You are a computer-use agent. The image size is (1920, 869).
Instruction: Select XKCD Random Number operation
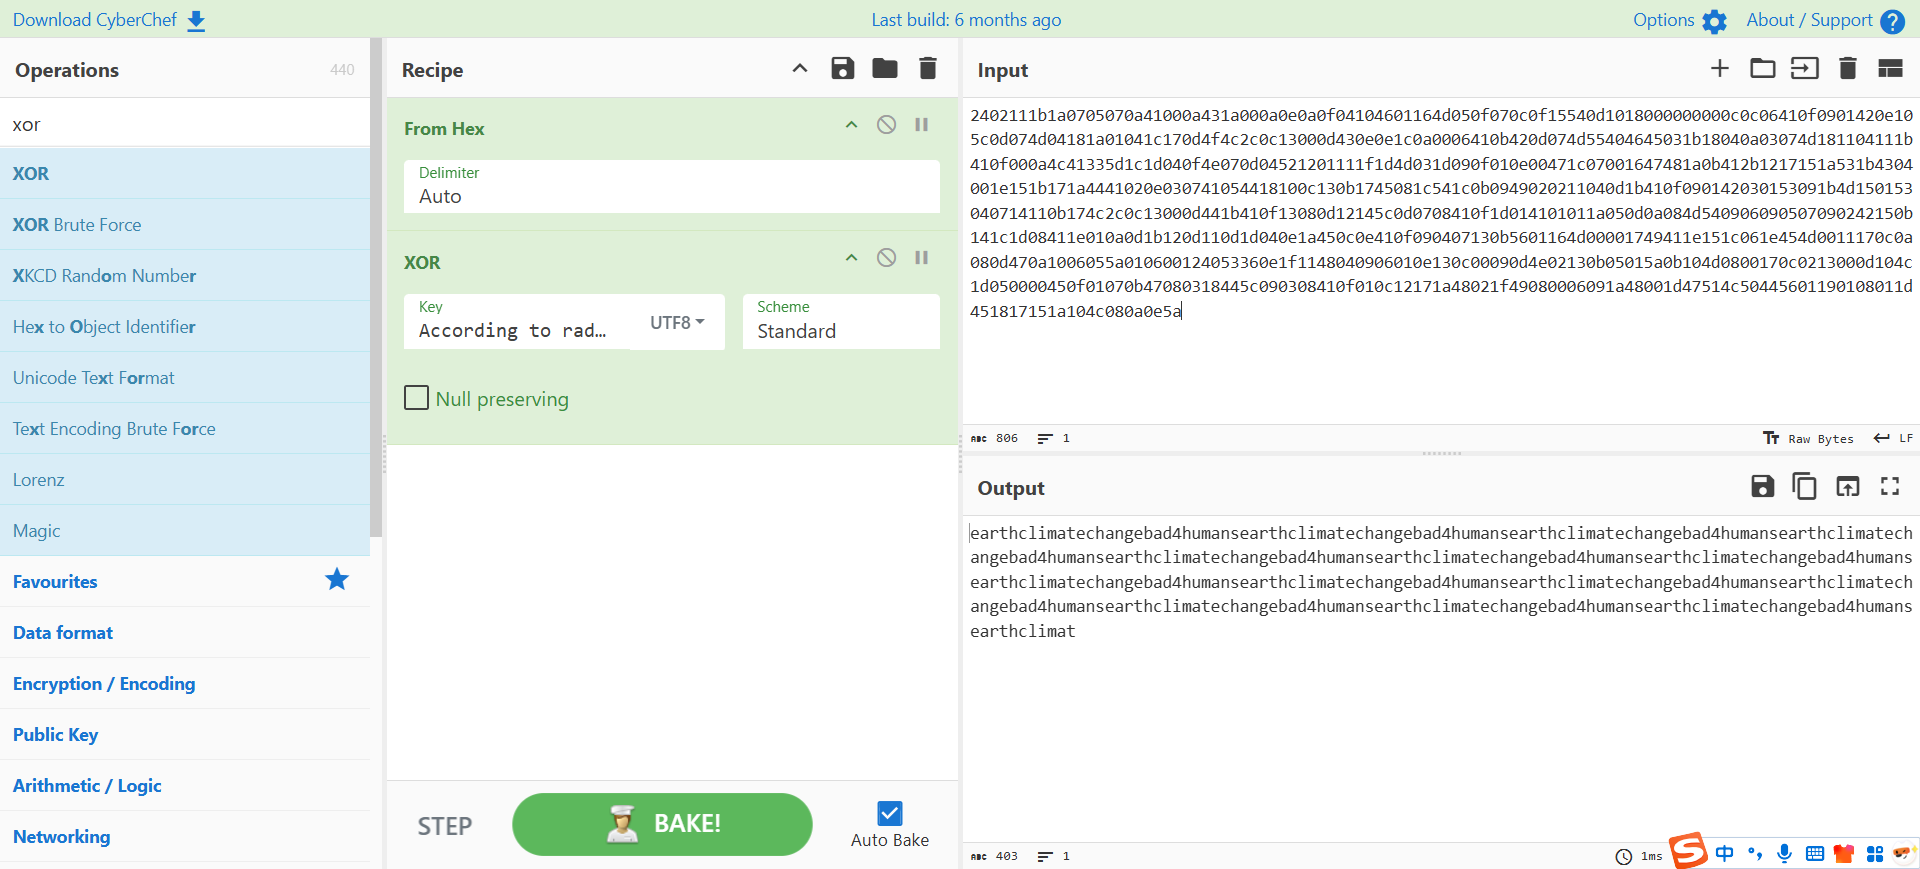(185, 276)
